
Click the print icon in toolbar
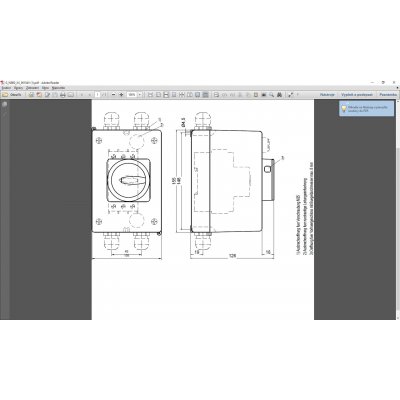[x=63, y=95]
